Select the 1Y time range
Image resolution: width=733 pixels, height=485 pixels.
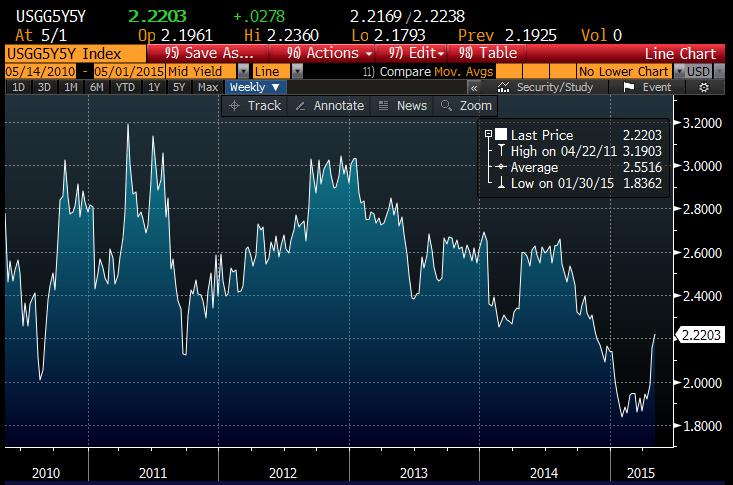[153, 88]
